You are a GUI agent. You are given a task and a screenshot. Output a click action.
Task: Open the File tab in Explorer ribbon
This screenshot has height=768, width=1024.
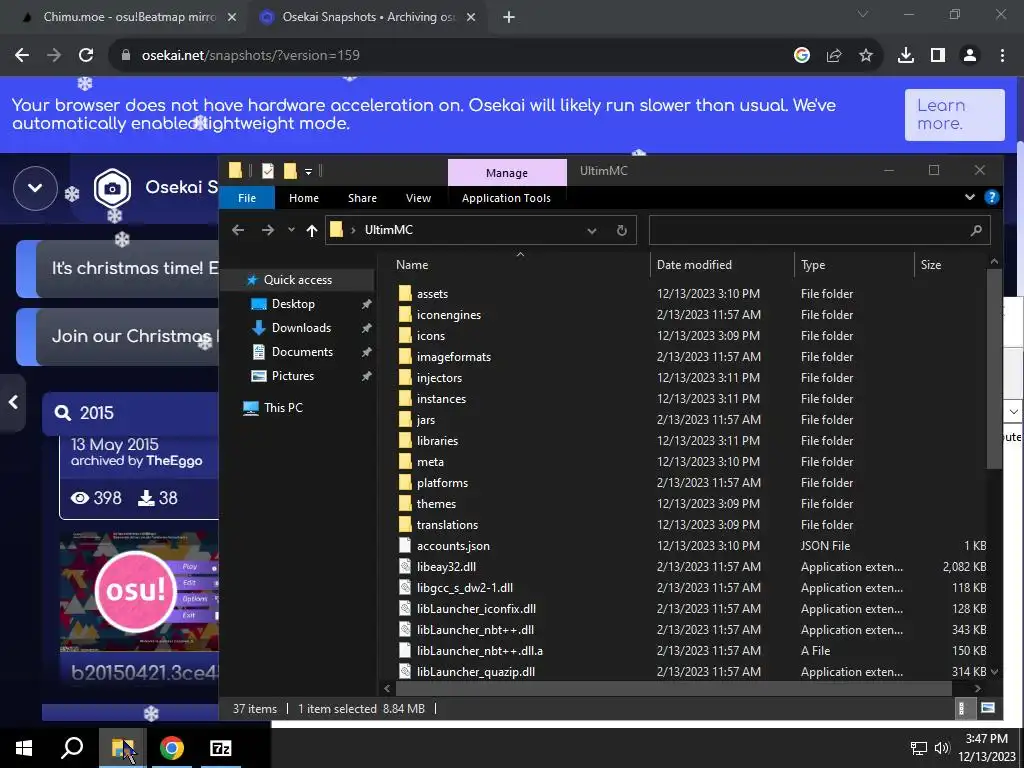pyautogui.click(x=247, y=198)
